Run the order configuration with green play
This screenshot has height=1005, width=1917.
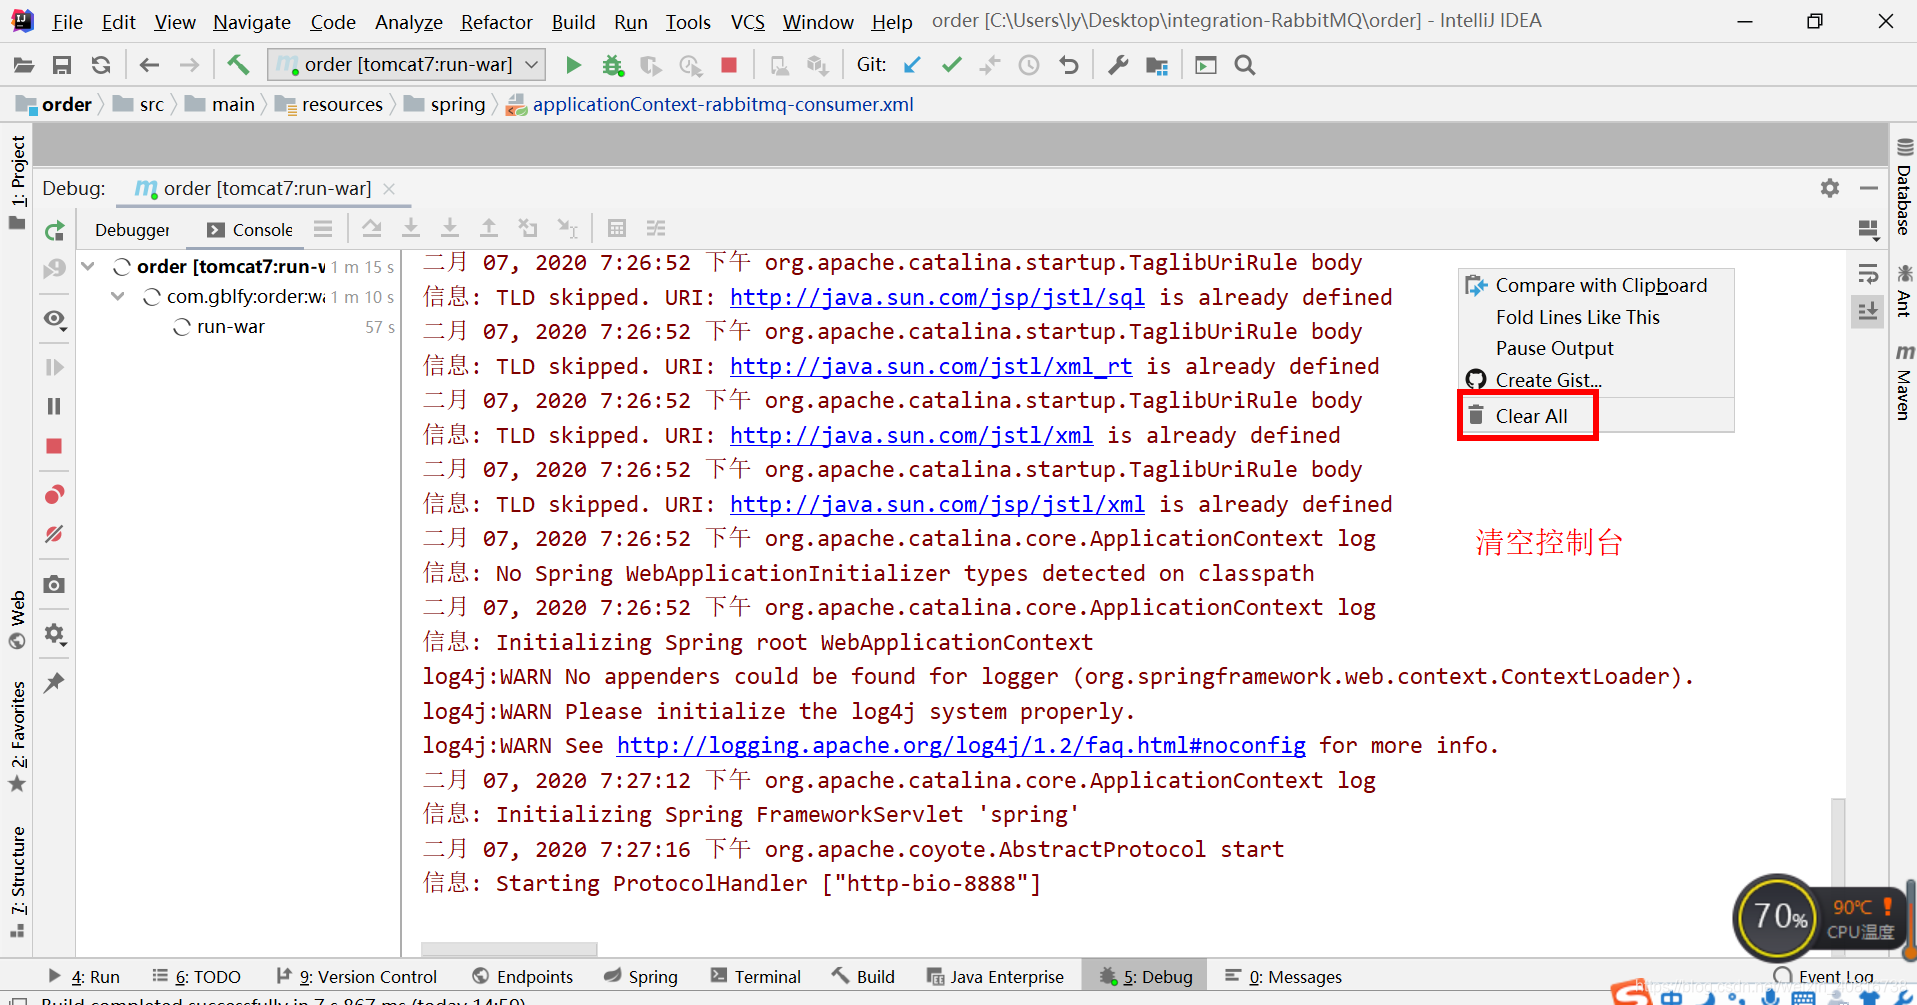tap(573, 65)
